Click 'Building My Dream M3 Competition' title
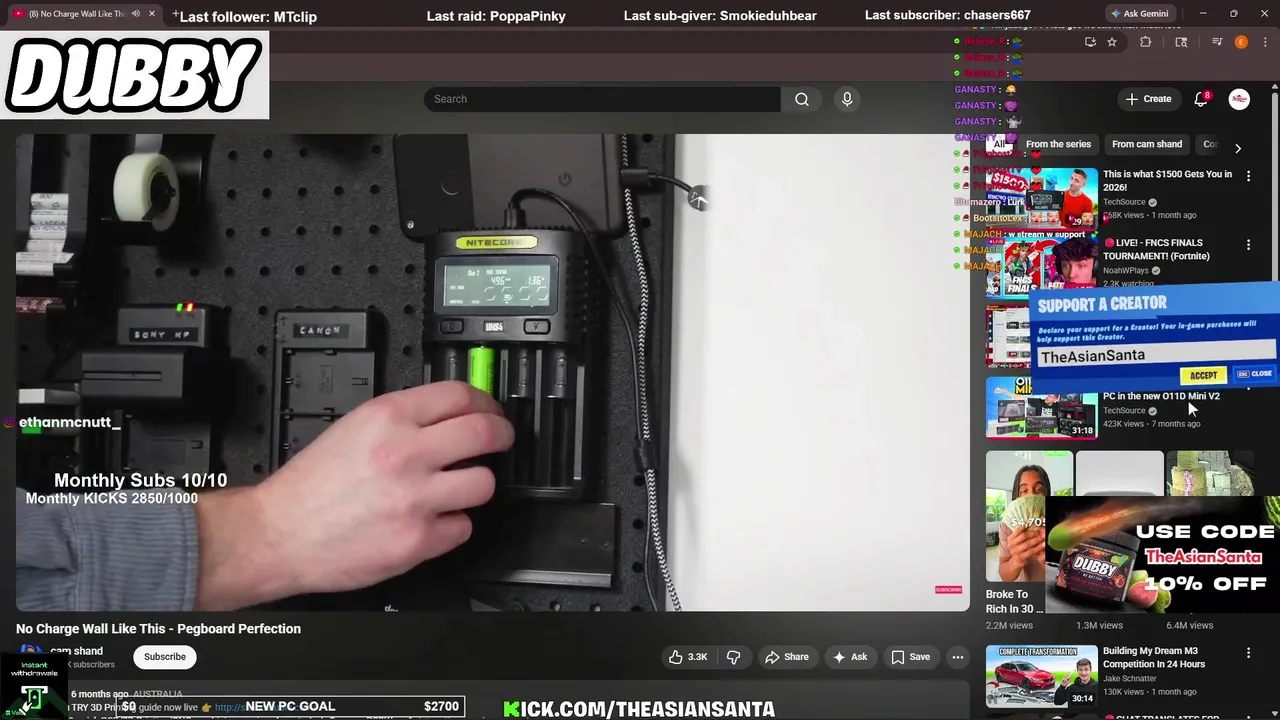Image resolution: width=1280 pixels, height=720 pixels. (x=1154, y=657)
